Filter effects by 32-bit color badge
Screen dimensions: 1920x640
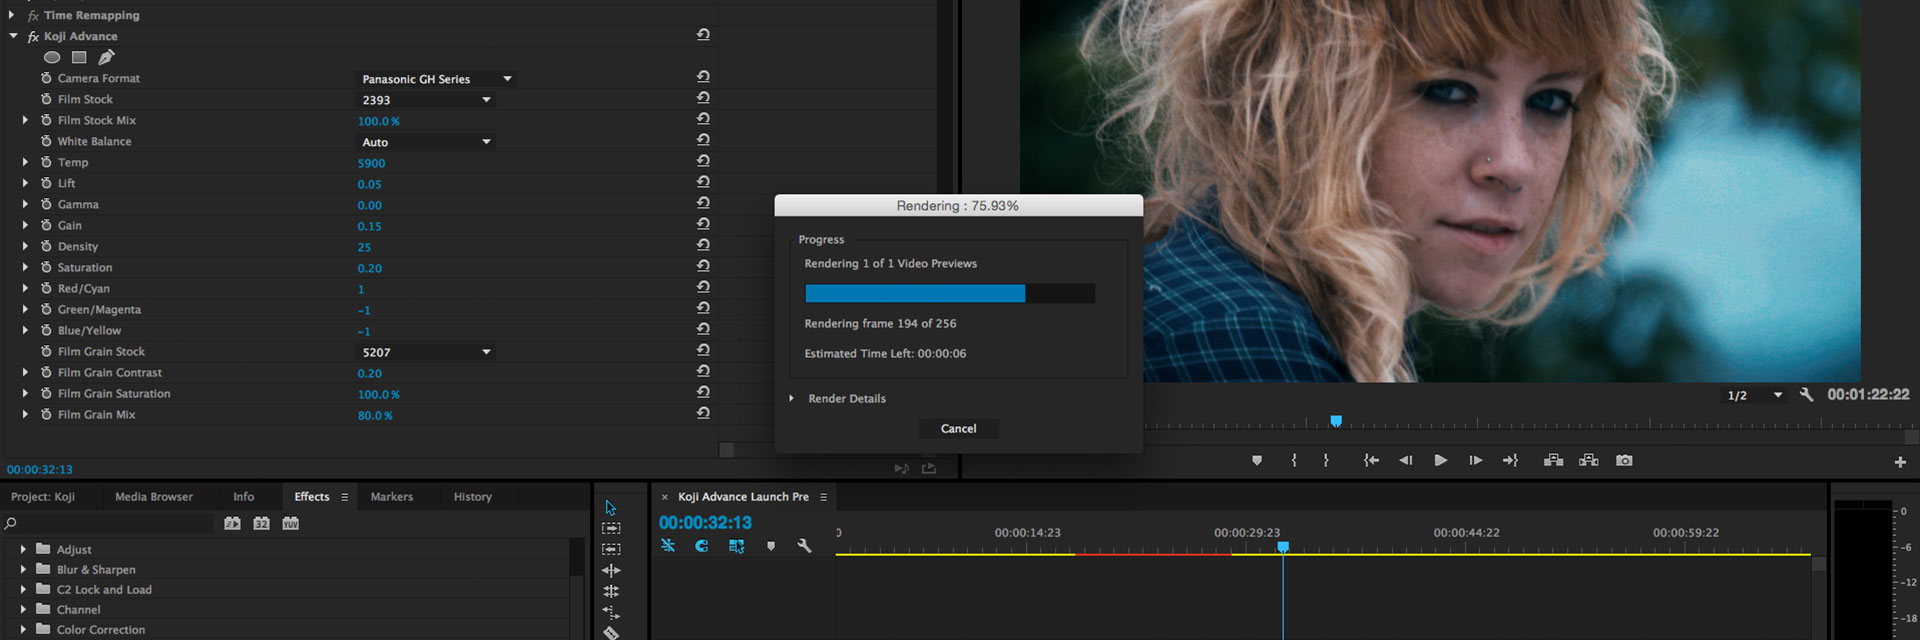point(261,523)
